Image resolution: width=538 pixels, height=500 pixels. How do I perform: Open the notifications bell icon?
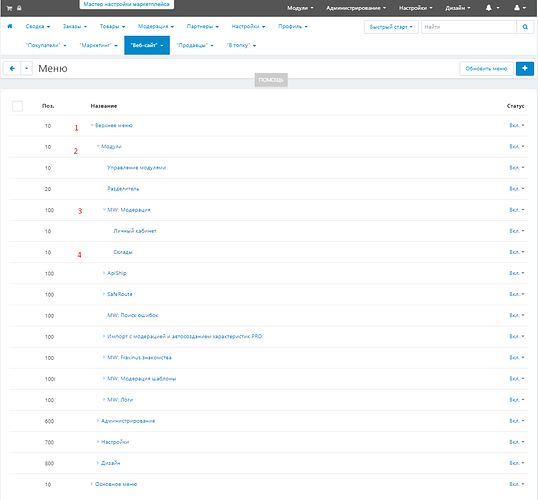tap(489, 8)
